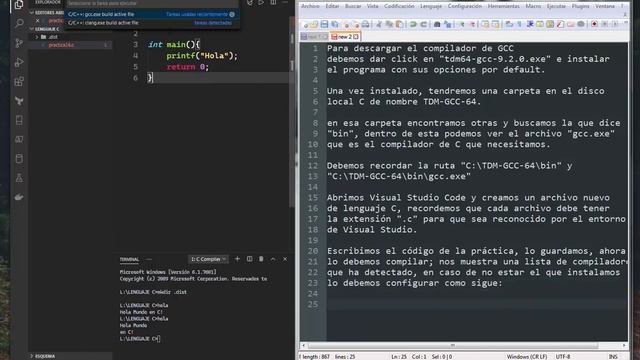
Task: Open Lenguaje menu in Notepad++
Action: (x=431, y=6)
